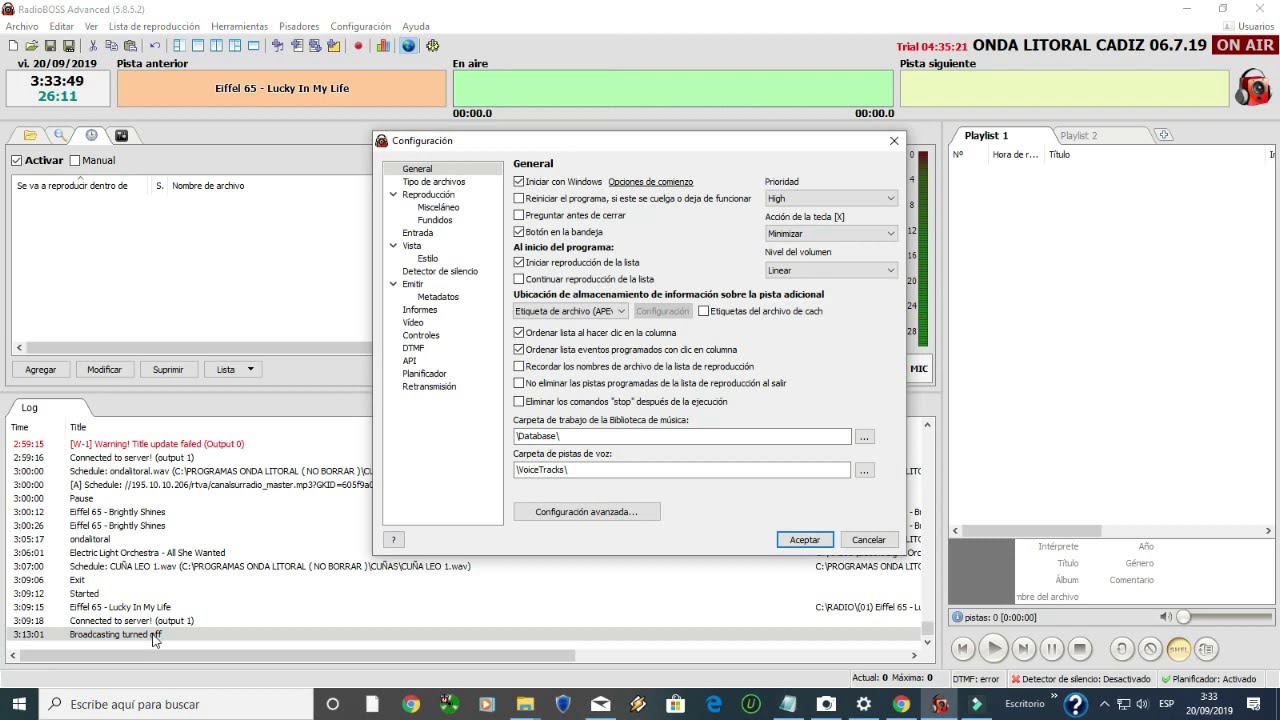Viewport: 1280px width, 720px height.
Task: Click the stop-after-track circle button
Action: tap(1150, 649)
